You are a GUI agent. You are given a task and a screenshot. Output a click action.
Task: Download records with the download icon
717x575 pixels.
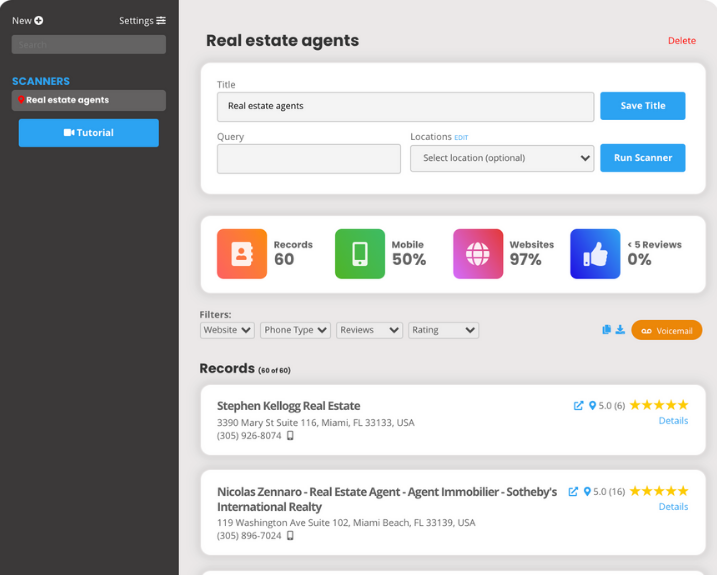620,330
